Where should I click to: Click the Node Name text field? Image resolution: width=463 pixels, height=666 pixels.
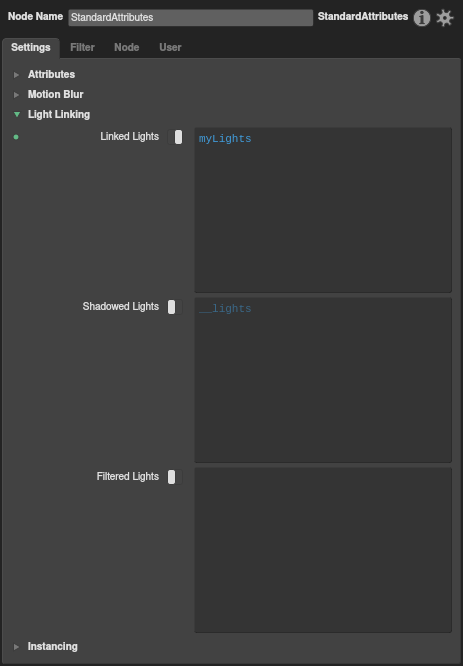[x=191, y=17]
